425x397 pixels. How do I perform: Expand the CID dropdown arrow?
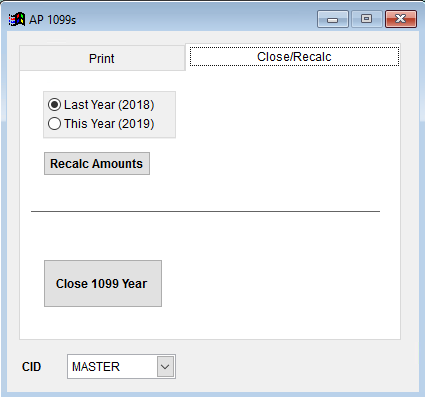(165, 367)
